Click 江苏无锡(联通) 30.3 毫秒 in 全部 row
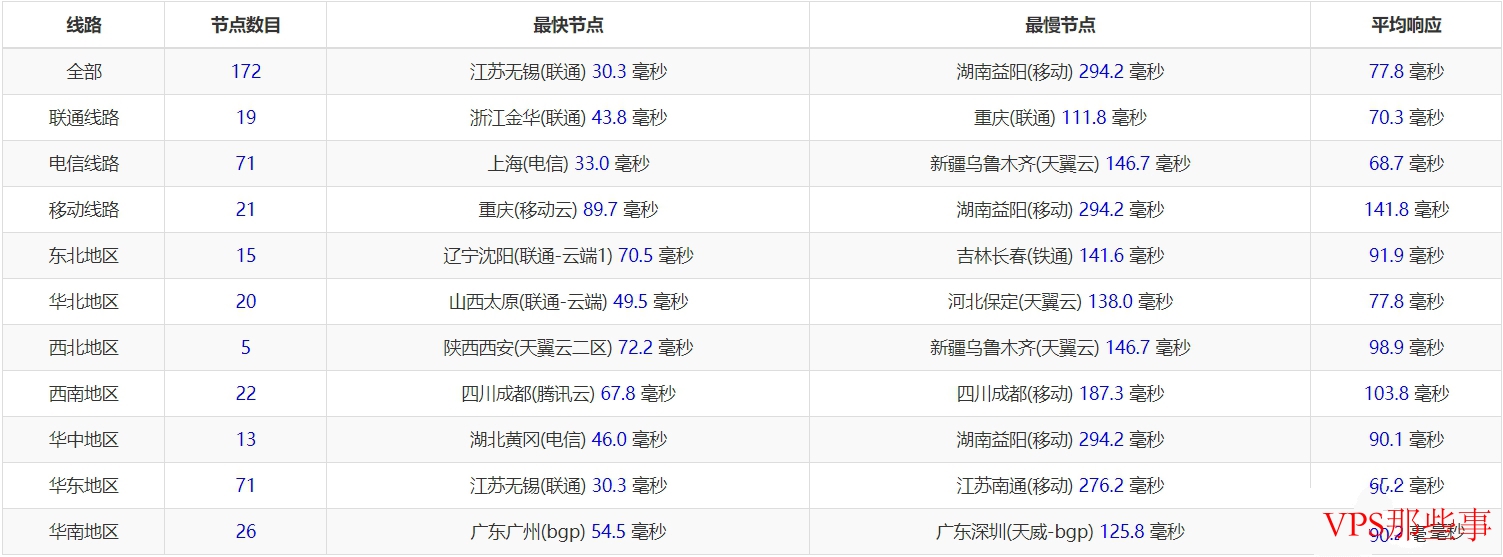1503x557 pixels. (x=568, y=72)
